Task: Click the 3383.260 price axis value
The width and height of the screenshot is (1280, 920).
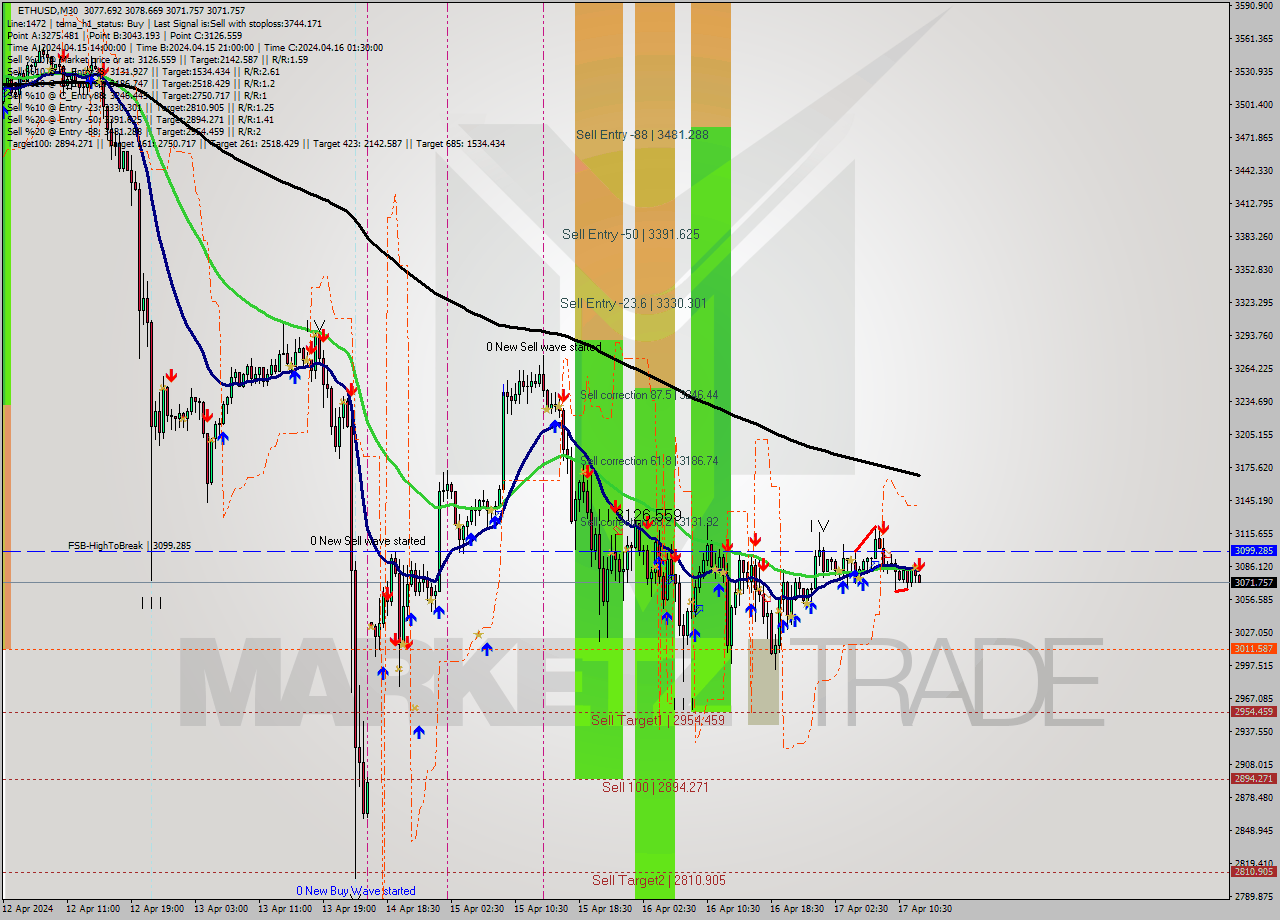Action: tap(1254, 237)
